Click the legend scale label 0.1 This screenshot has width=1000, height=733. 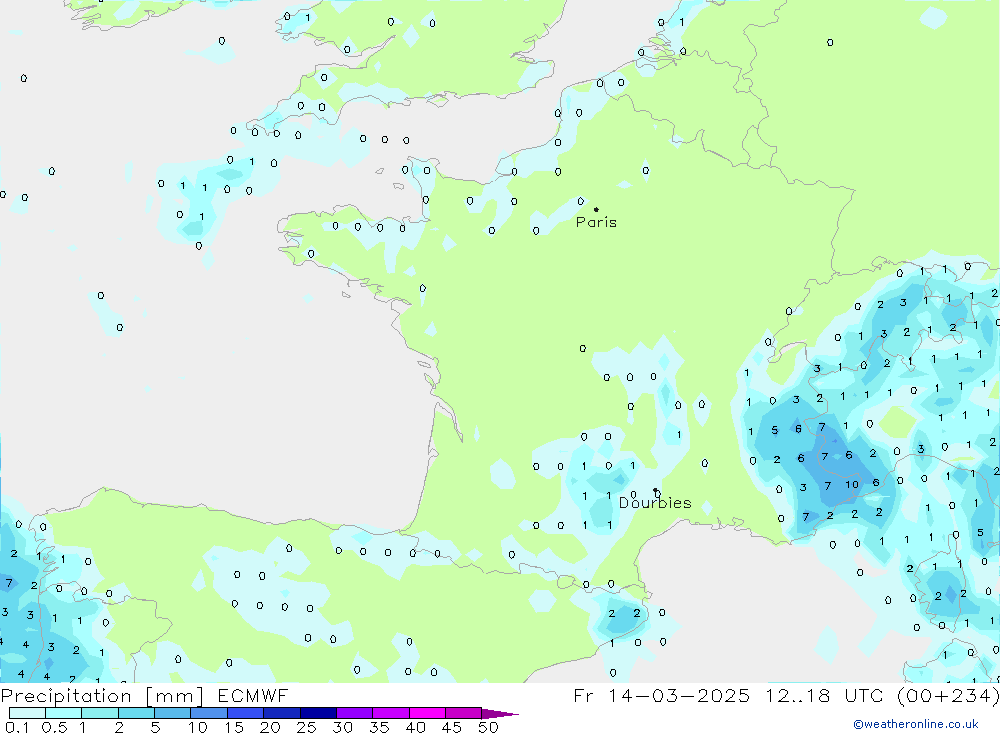17,727
